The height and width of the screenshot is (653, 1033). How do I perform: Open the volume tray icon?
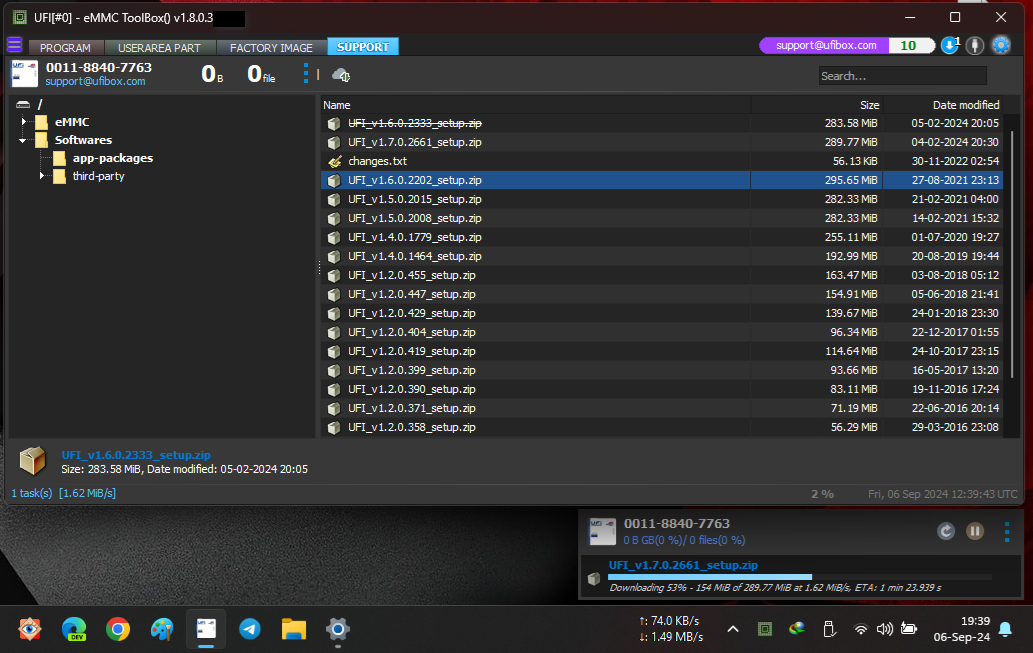(x=885, y=629)
